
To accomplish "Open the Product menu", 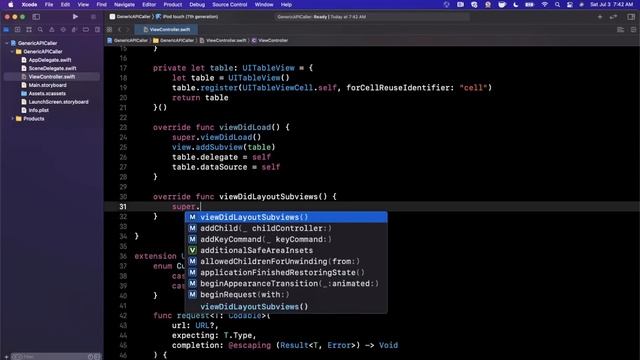I will tap(173, 4).
